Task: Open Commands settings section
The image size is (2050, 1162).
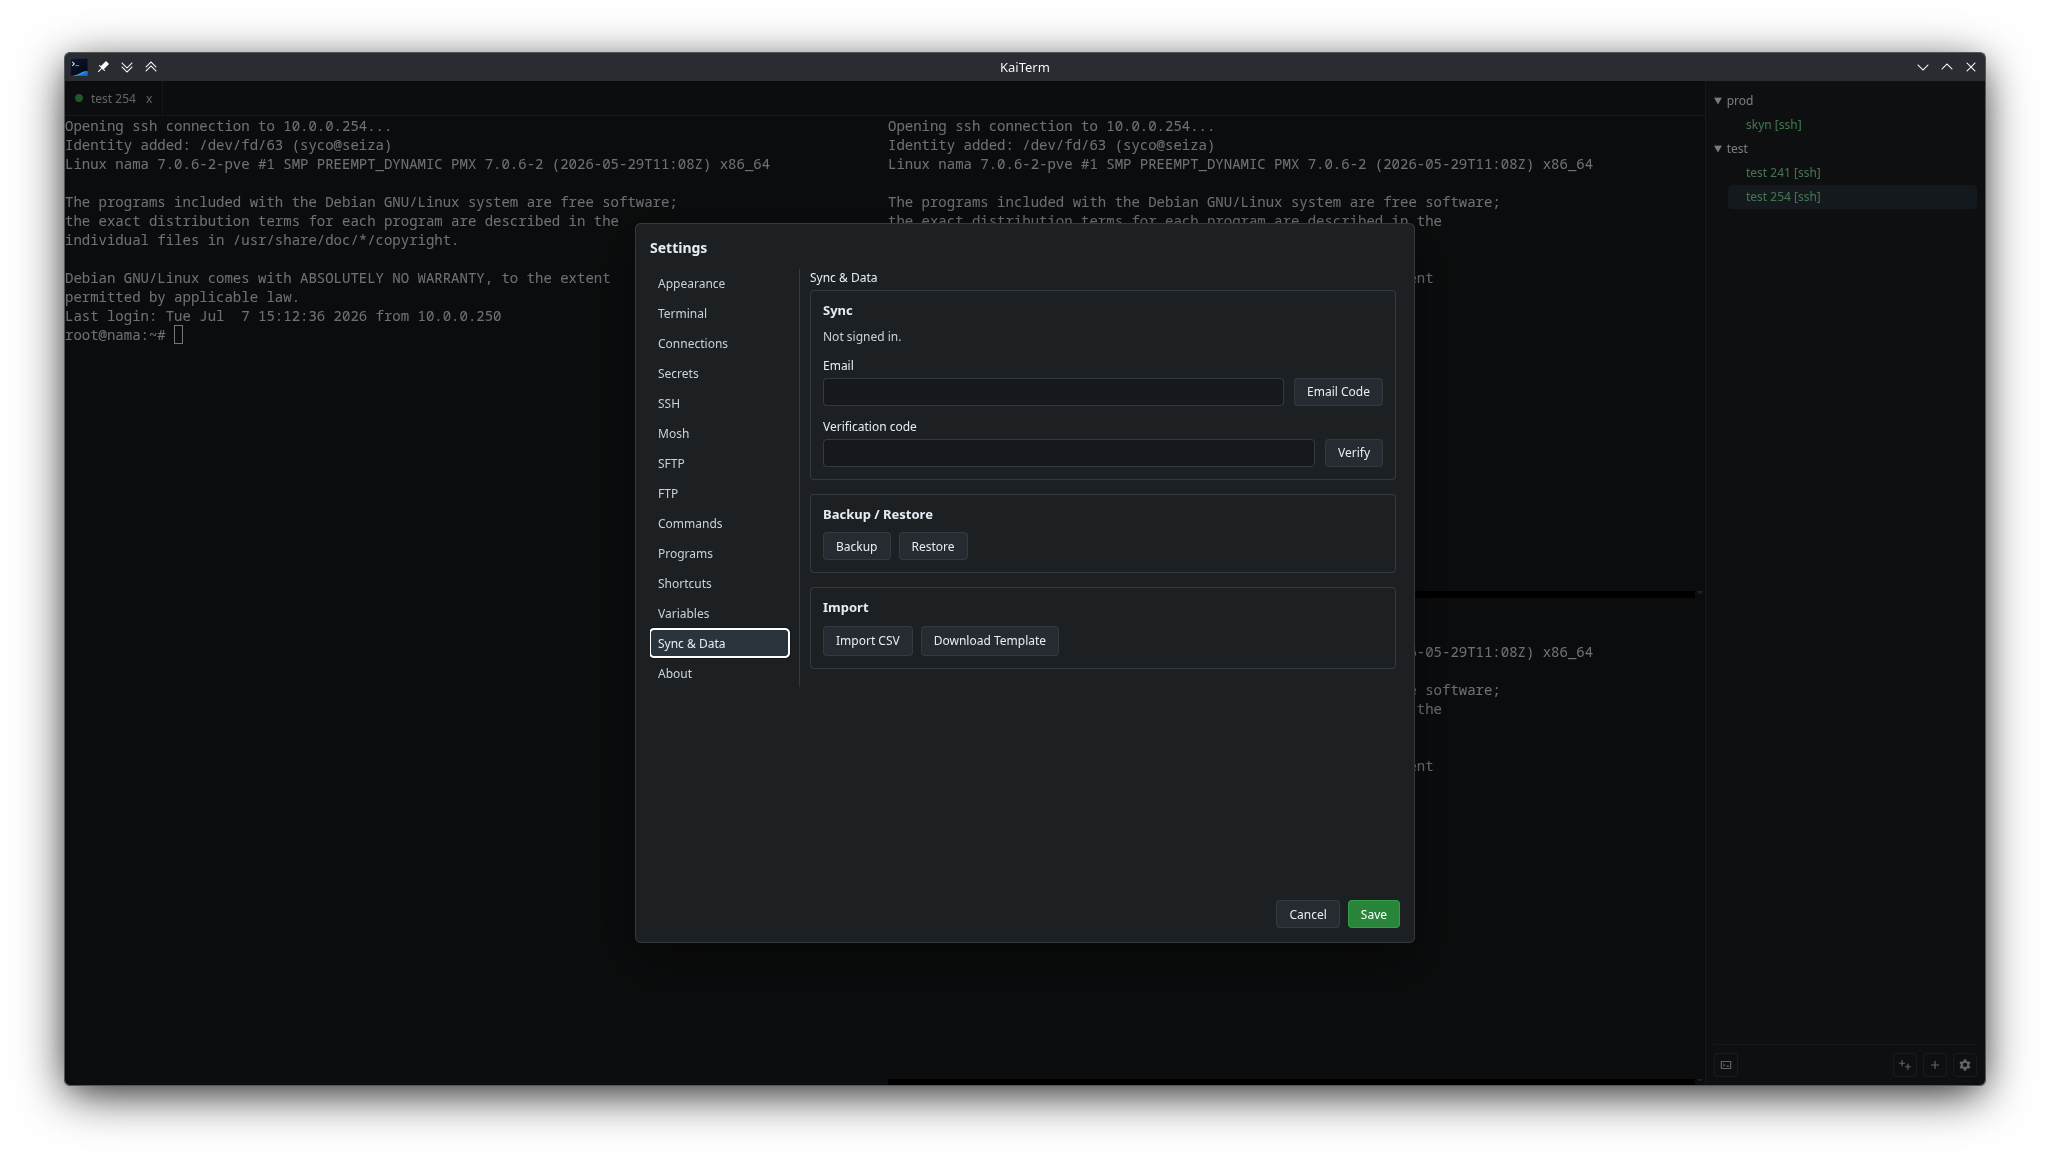Action: click(x=719, y=524)
